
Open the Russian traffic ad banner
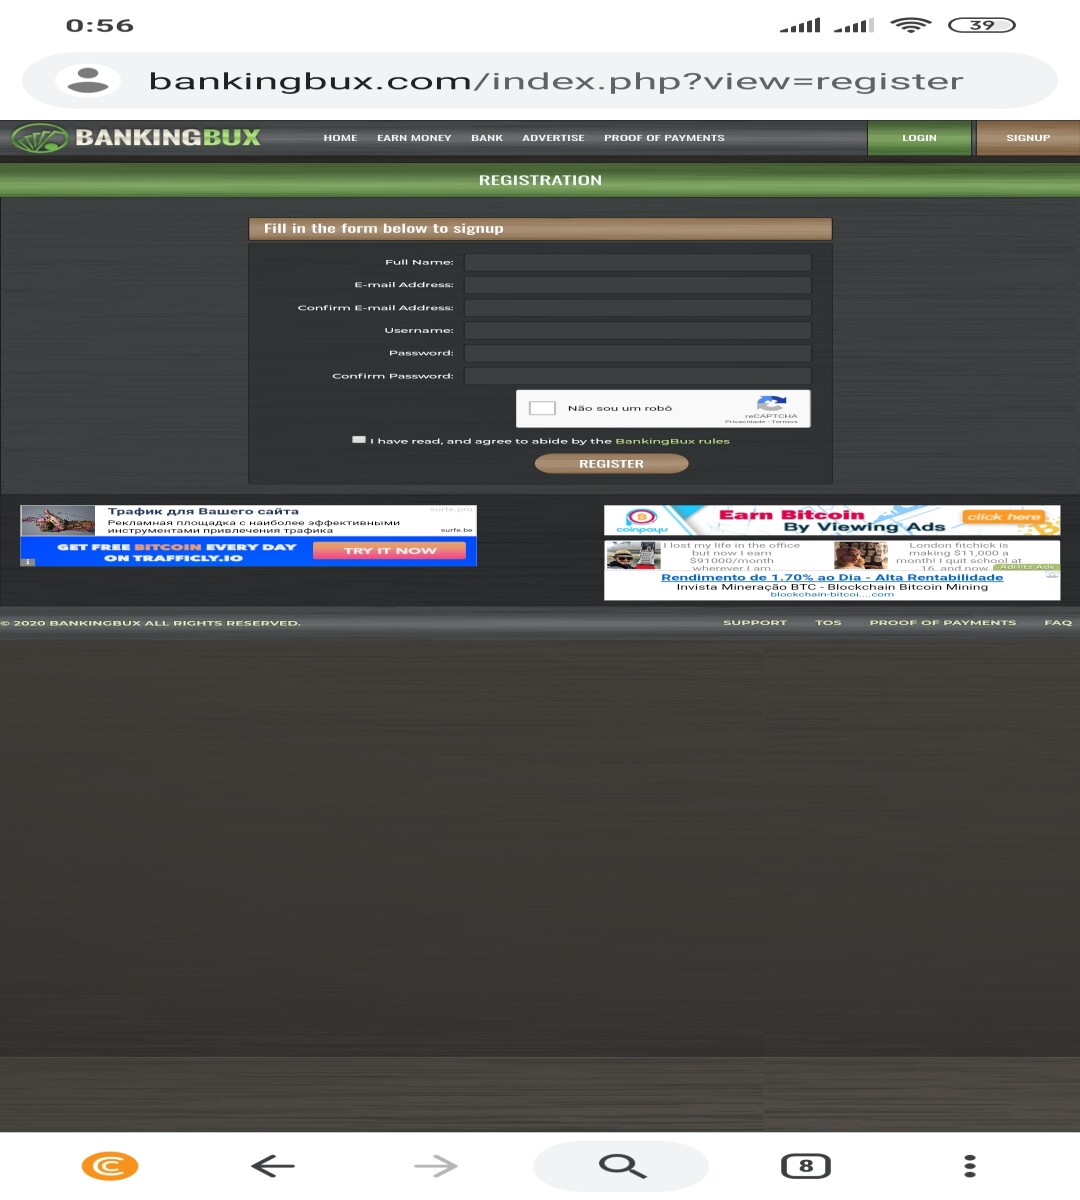[x=248, y=520]
